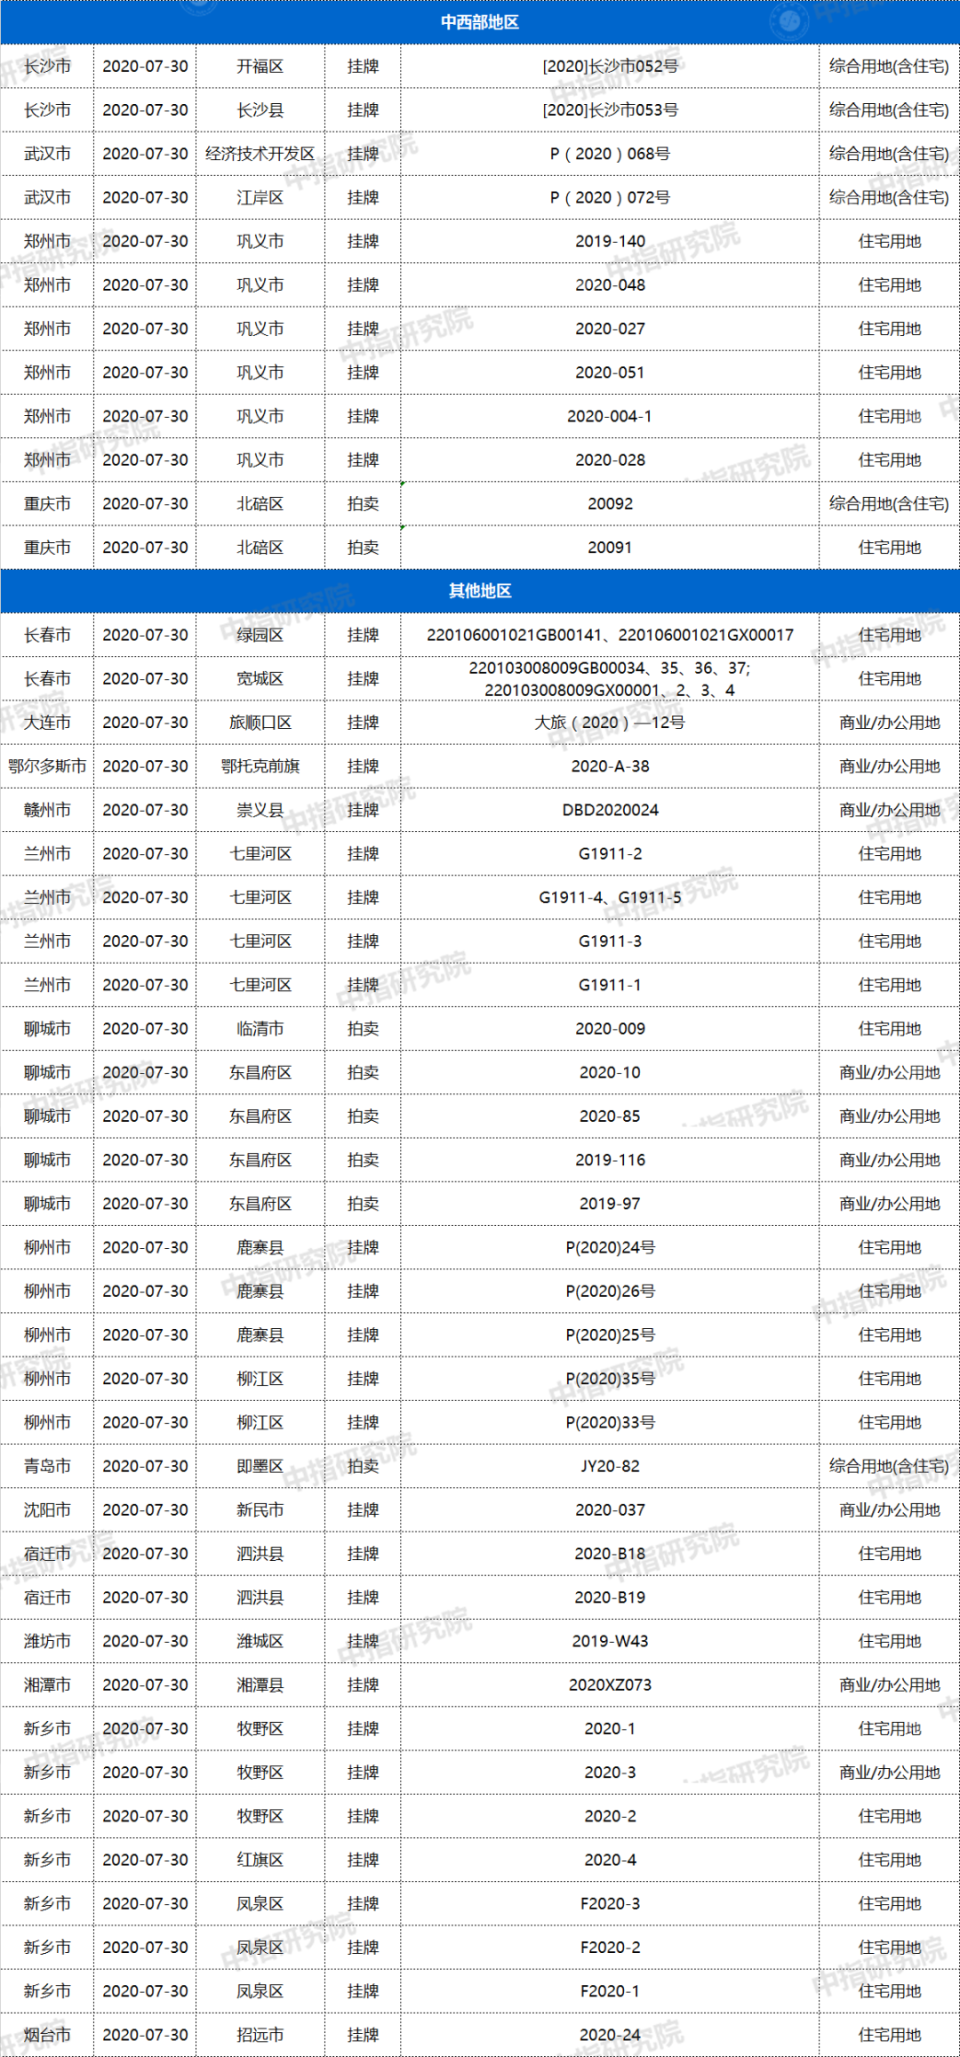Click plot P(2020)25号
This screenshot has height=2057, width=960.
[610, 1335]
